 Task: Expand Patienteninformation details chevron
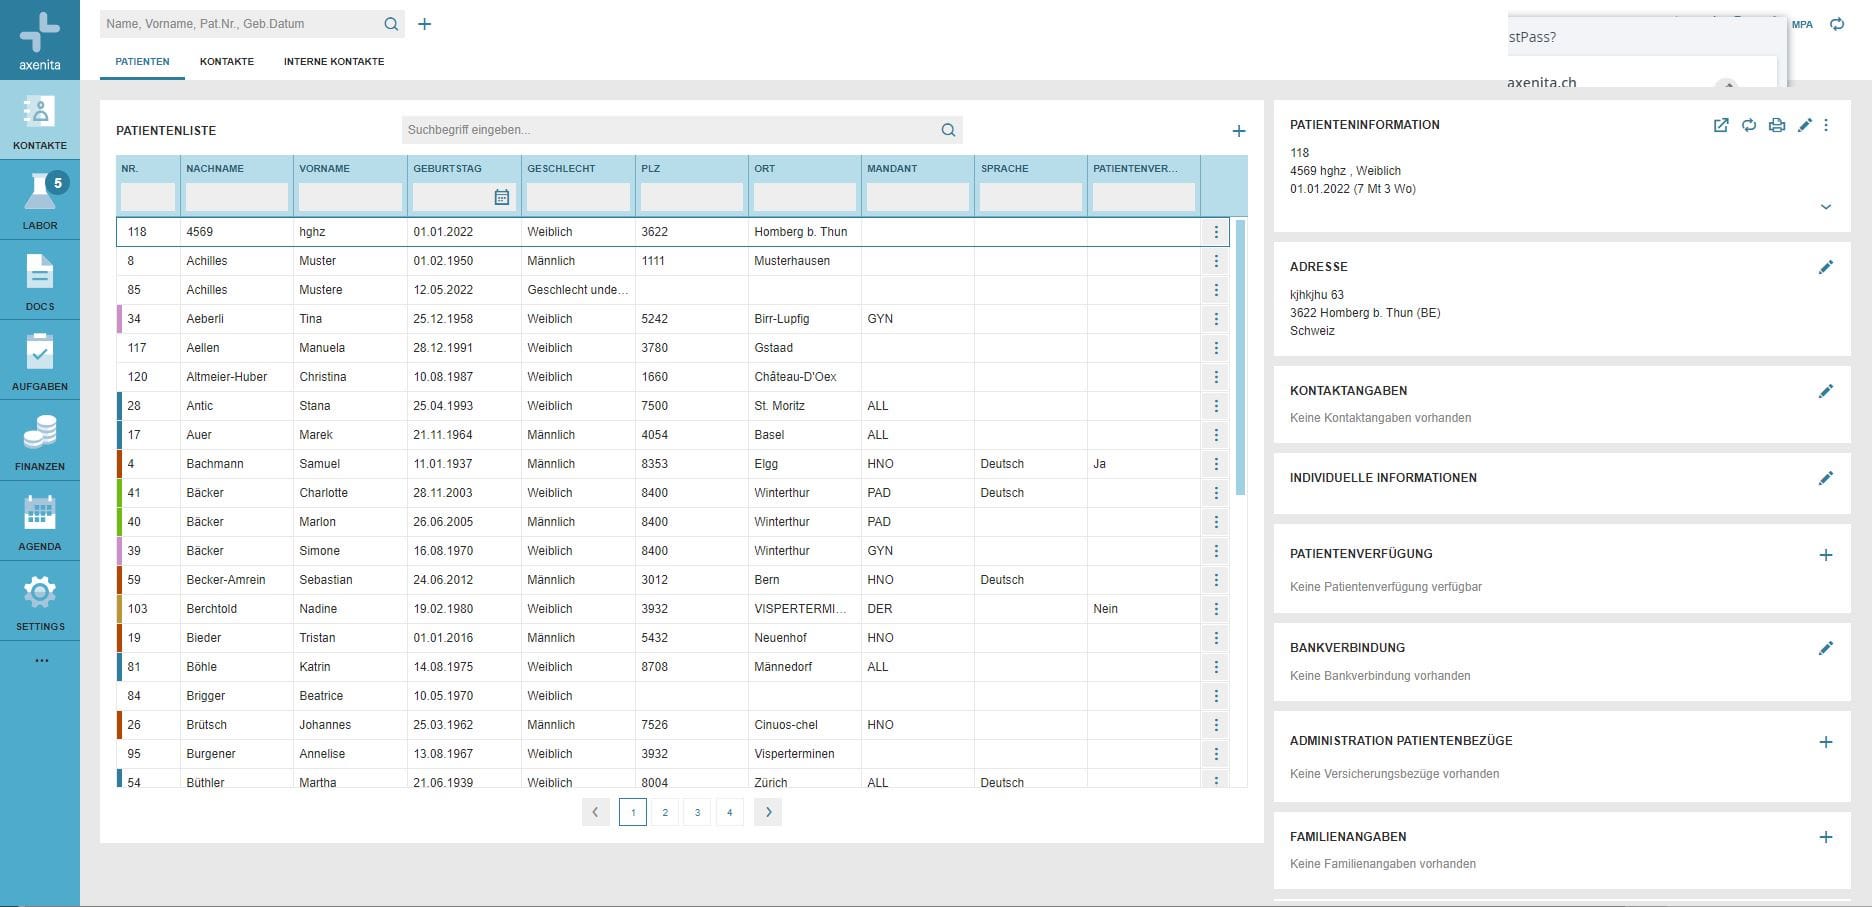click(1826, 207)
